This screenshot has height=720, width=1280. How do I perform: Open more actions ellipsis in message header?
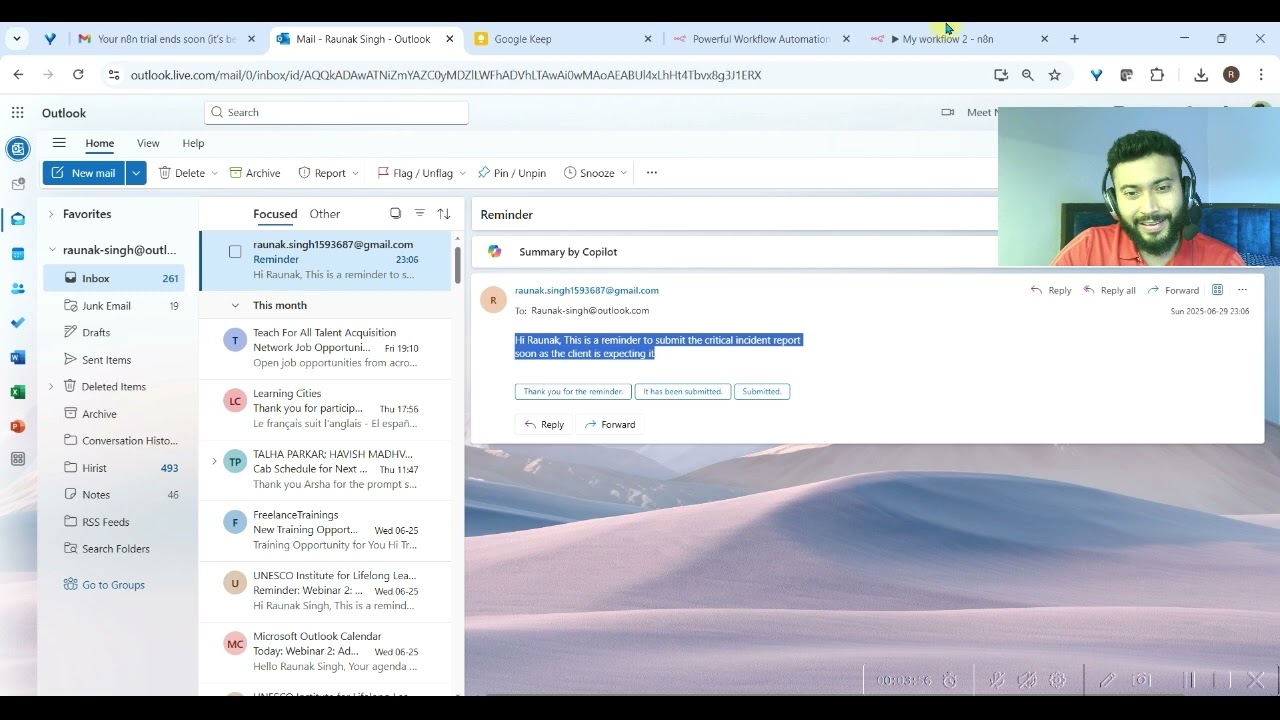1242,290
